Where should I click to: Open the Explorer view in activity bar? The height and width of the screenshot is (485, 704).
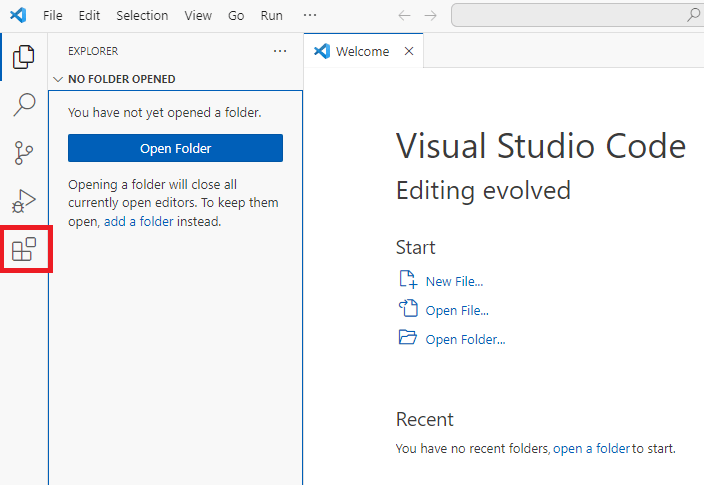pyautogui.click(x=23, y=58)
